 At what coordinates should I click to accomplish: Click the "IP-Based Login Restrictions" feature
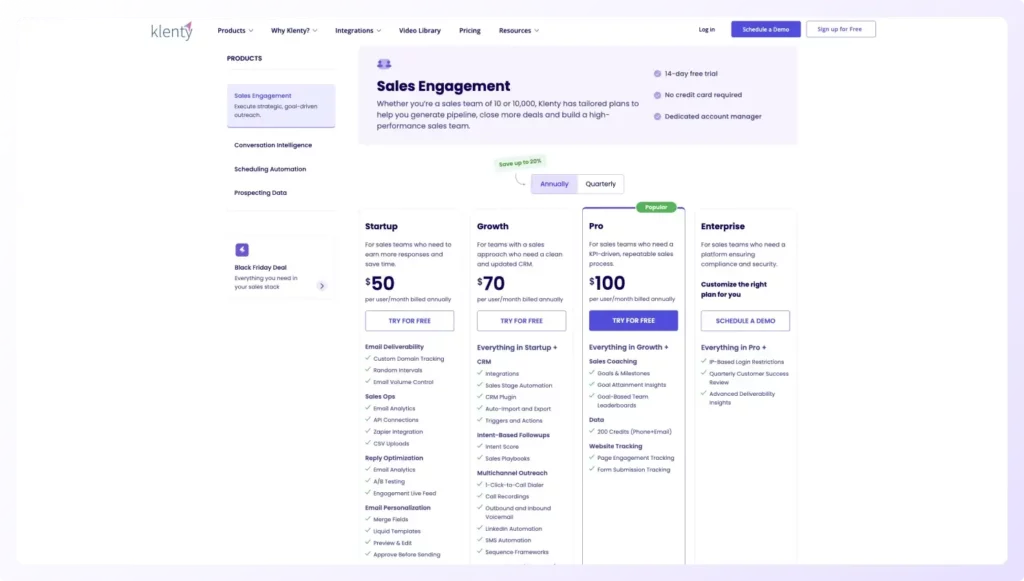tap(746, 362)
